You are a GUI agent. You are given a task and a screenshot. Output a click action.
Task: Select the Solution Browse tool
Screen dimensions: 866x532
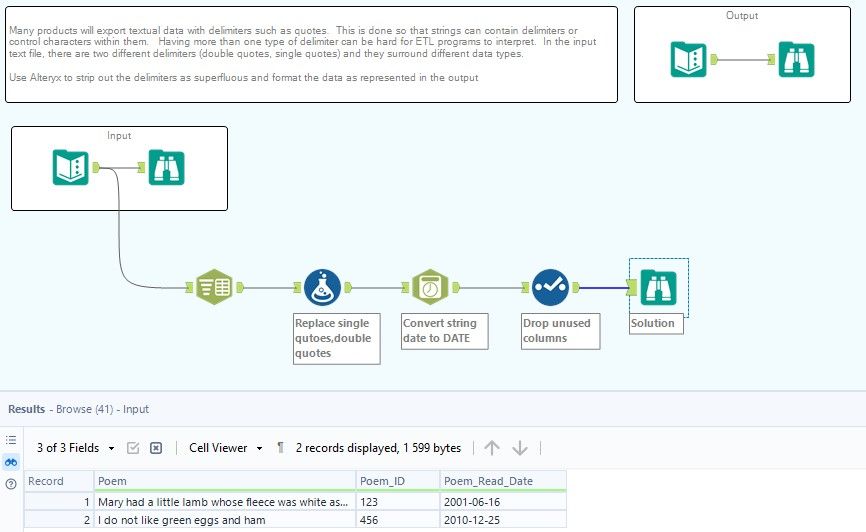point(658,287)
